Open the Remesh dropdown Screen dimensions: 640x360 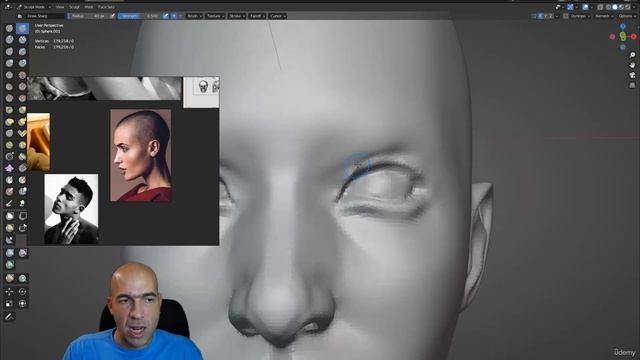(x=604, y=16)
